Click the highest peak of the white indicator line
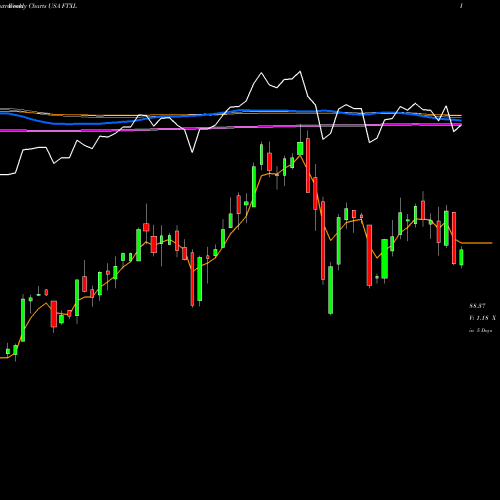 (x=300, y=71)
